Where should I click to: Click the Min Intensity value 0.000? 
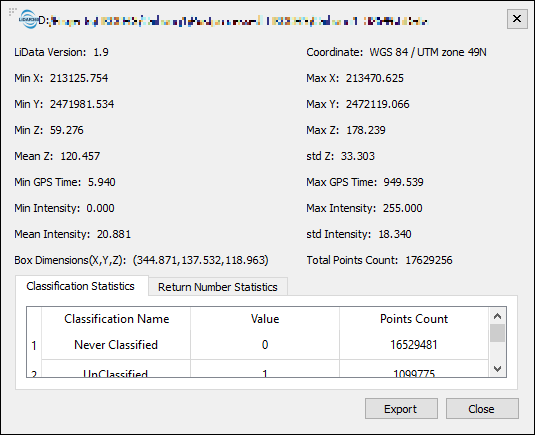[x=100, y=208]
